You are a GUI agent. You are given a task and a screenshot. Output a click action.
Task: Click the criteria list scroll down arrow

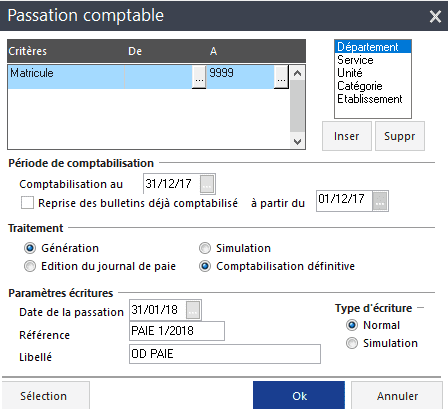(x=297, y=141)
